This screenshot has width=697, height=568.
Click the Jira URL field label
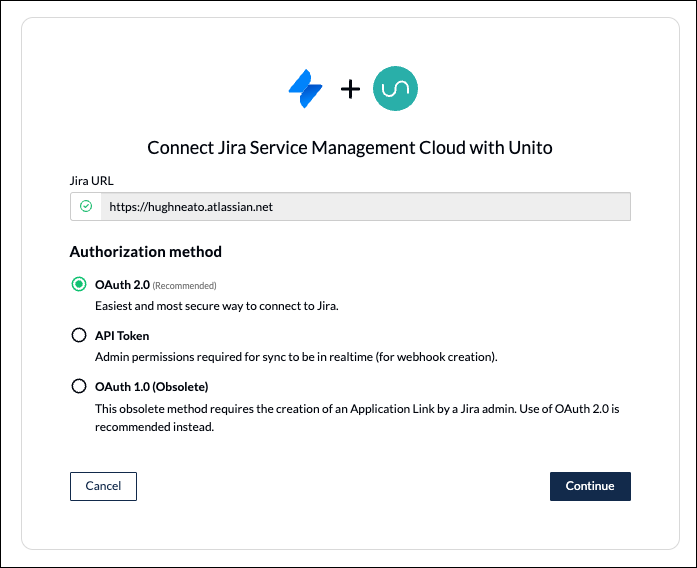tap(92, 180)
